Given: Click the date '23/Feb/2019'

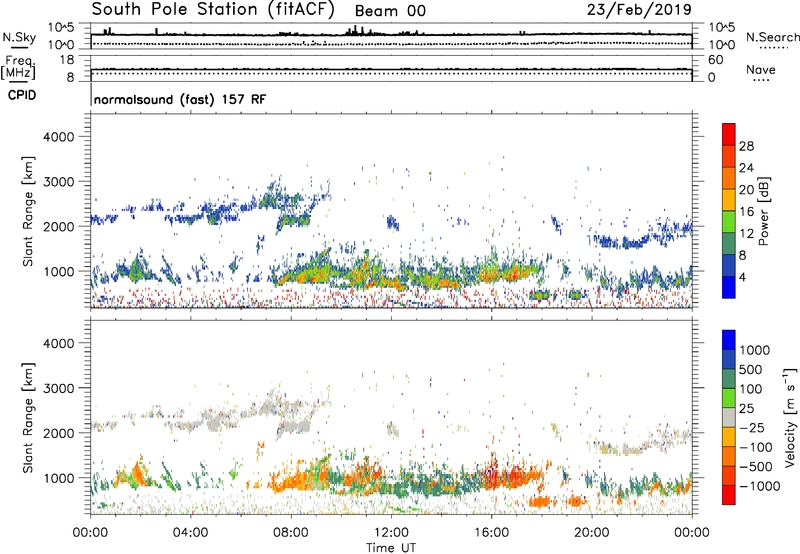Looking at the screenshot, I should tap(639, 10).
